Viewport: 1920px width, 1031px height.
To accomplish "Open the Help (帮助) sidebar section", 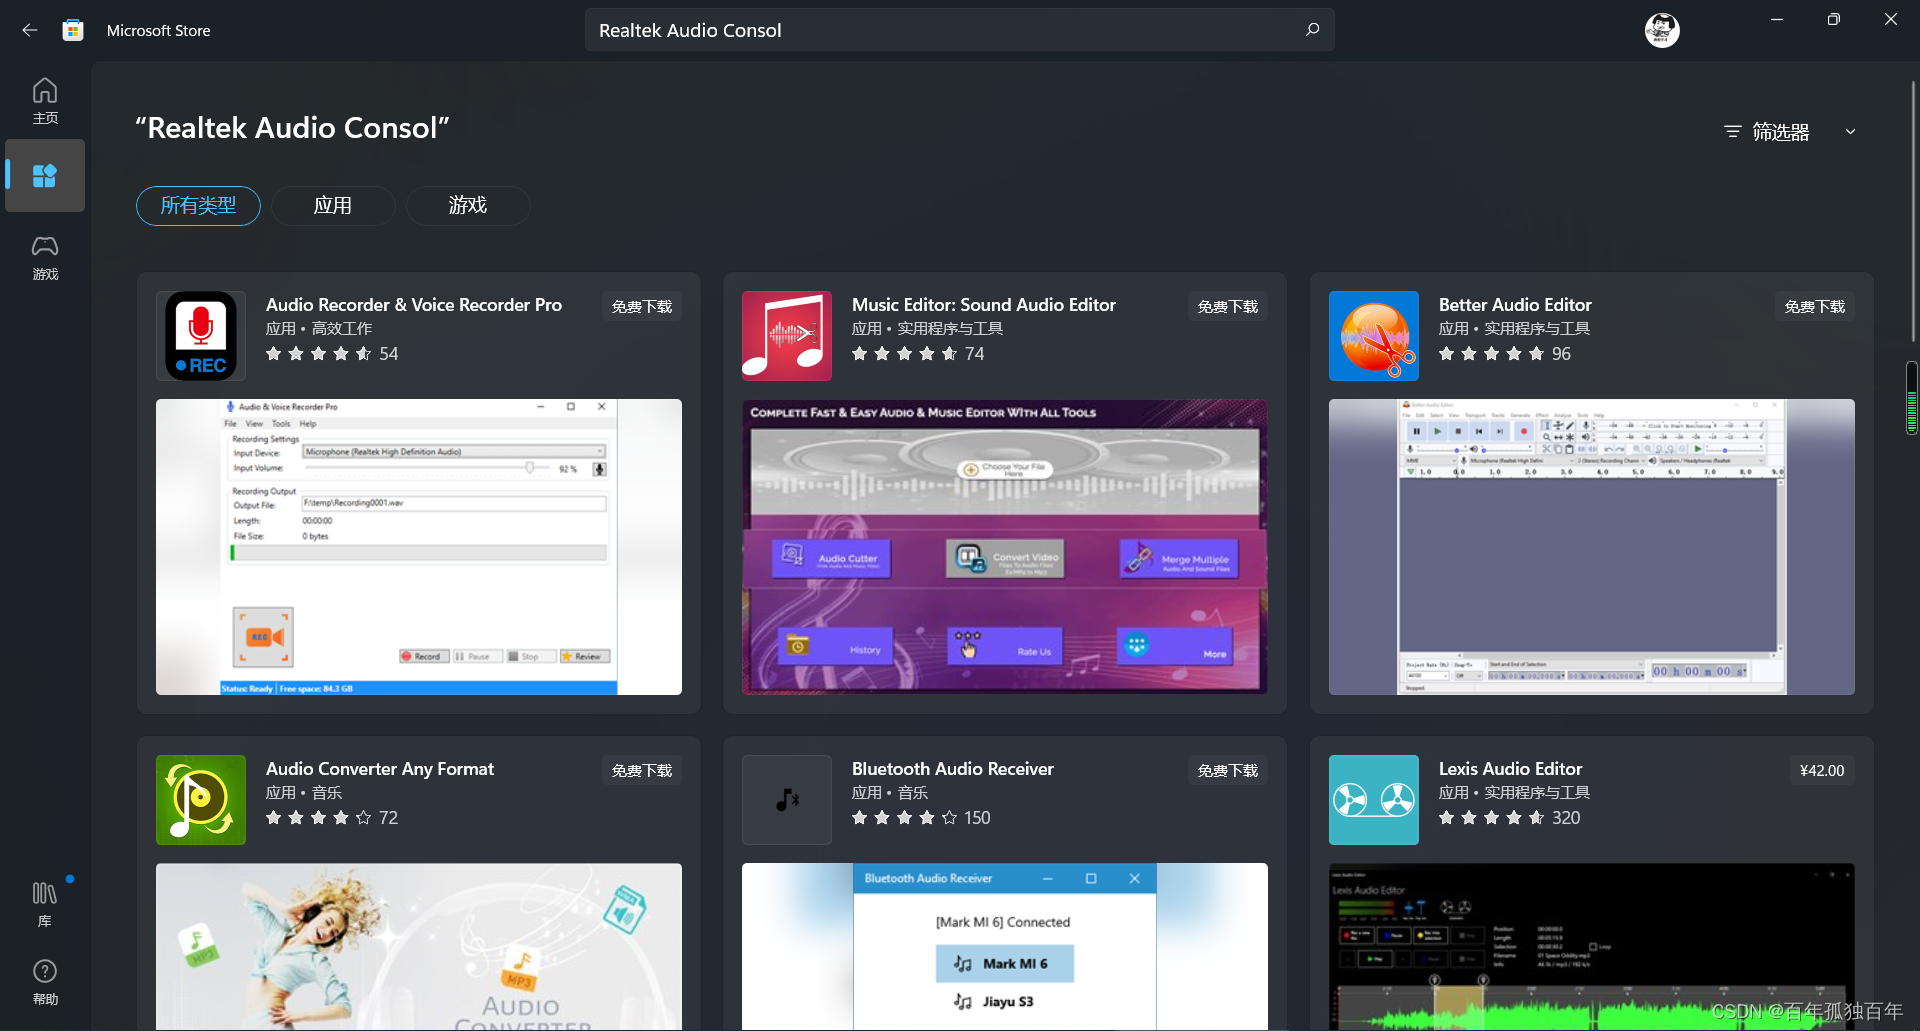I will (x=45, y=982).
